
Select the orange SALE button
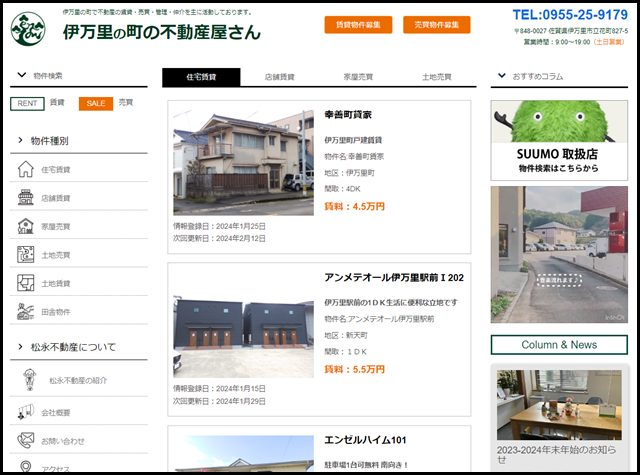click(96, 104)
